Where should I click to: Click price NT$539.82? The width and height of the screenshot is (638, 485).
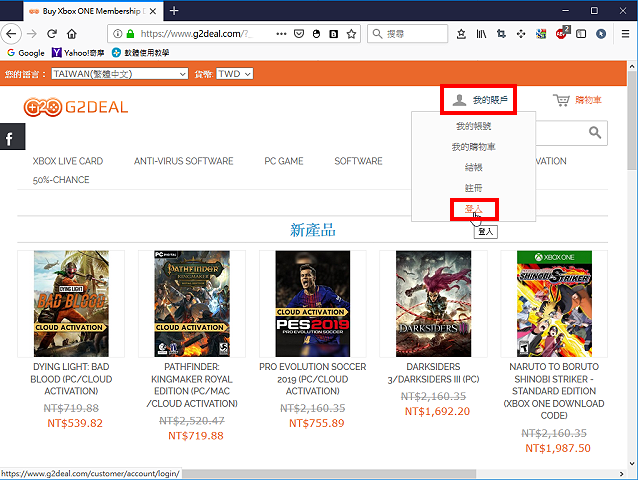click(x=75, y=423)
